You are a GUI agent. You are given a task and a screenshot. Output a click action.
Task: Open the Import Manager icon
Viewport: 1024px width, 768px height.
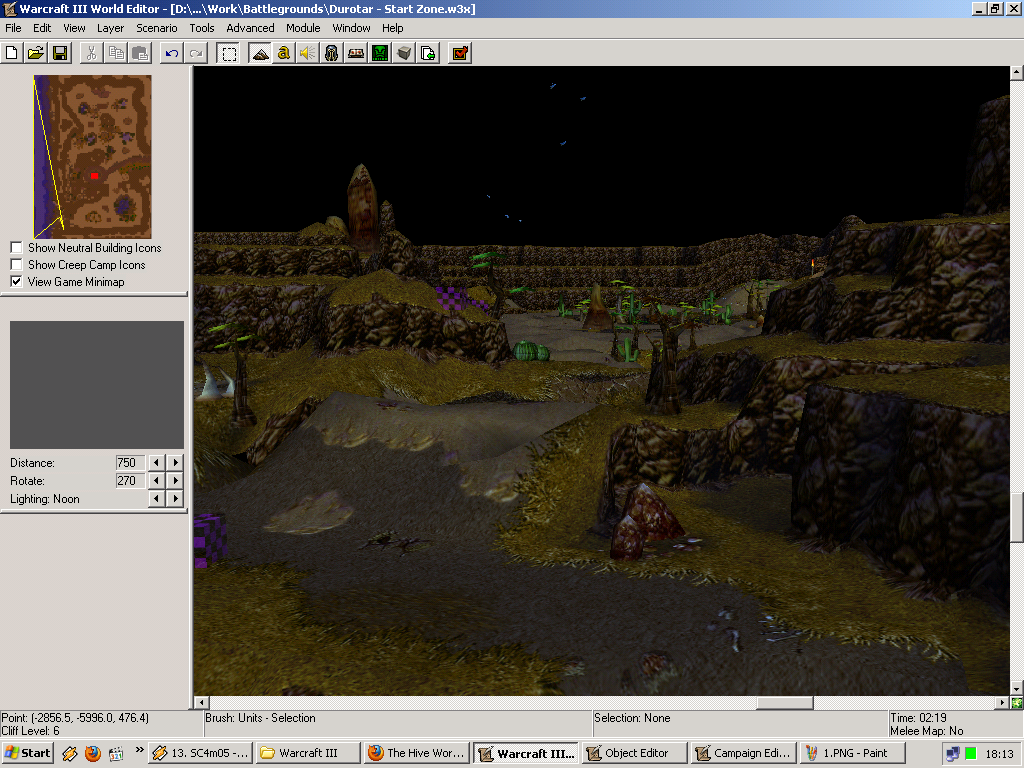(x=428, y=53)
